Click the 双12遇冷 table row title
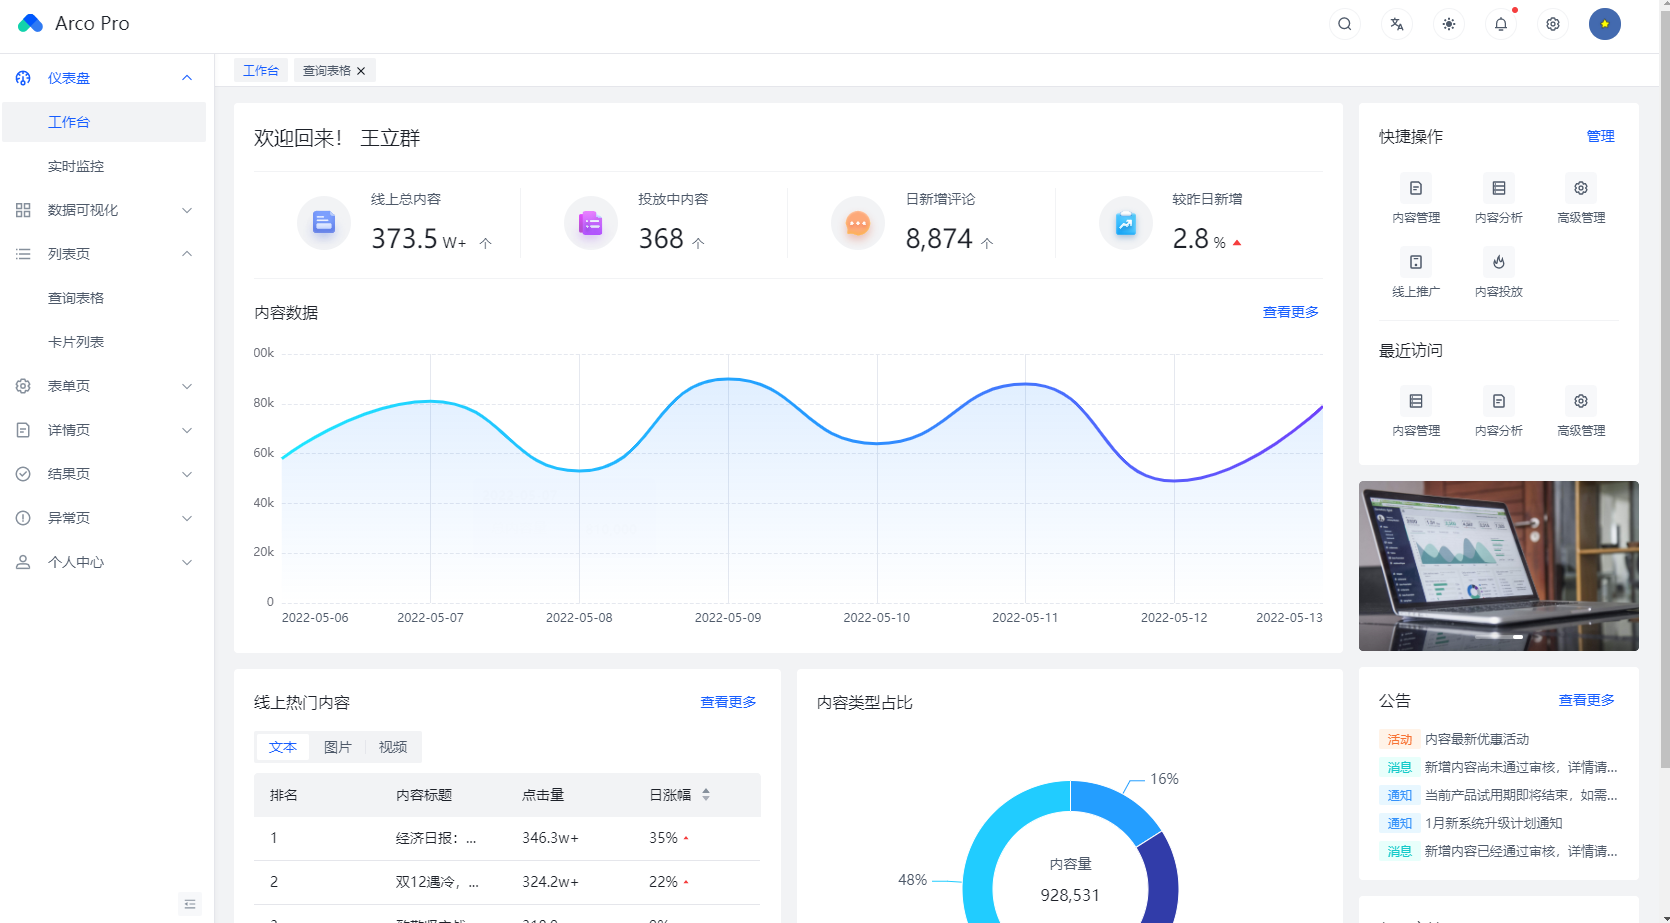Viewport: 1670px width, 923px height. click(x=437, y=882)
